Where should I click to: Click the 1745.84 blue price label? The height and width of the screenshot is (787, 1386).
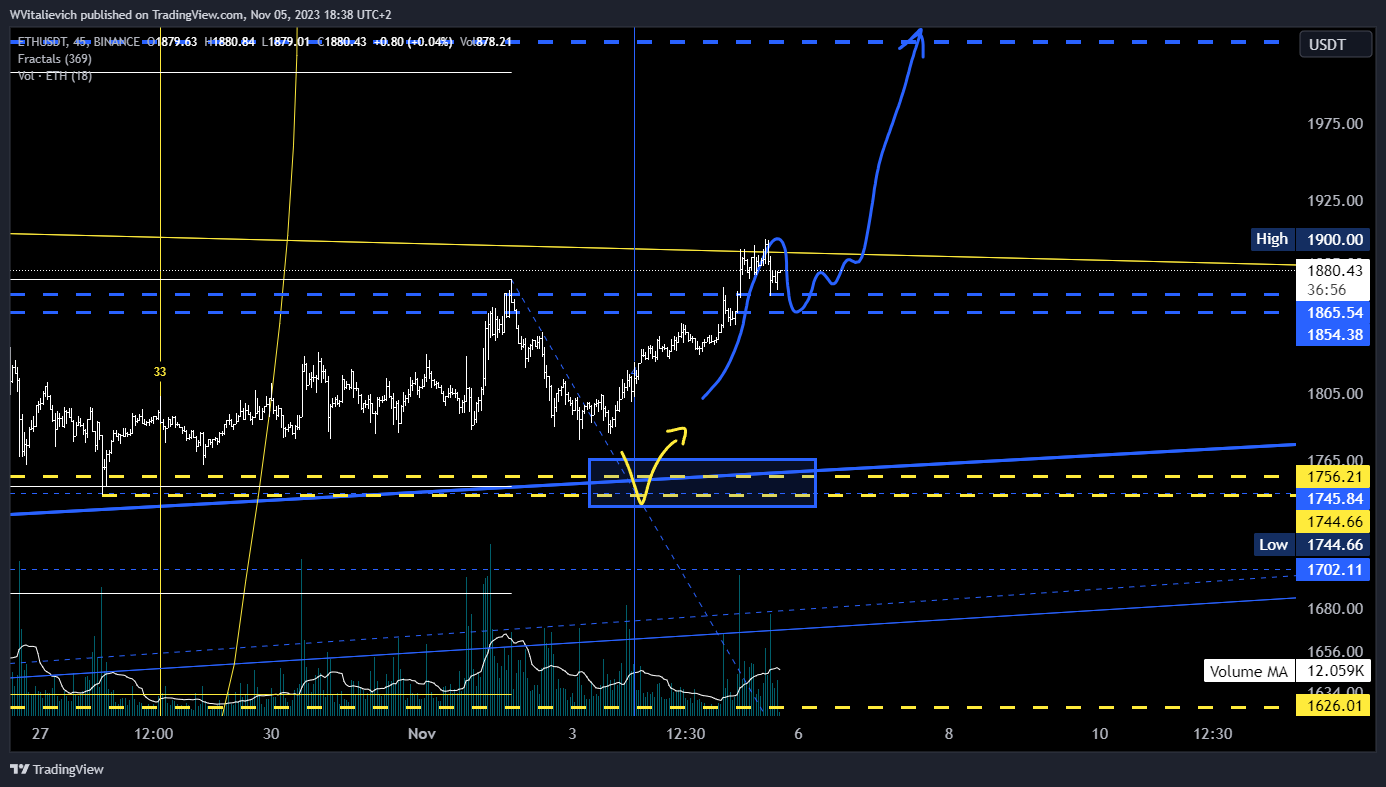1334,498
